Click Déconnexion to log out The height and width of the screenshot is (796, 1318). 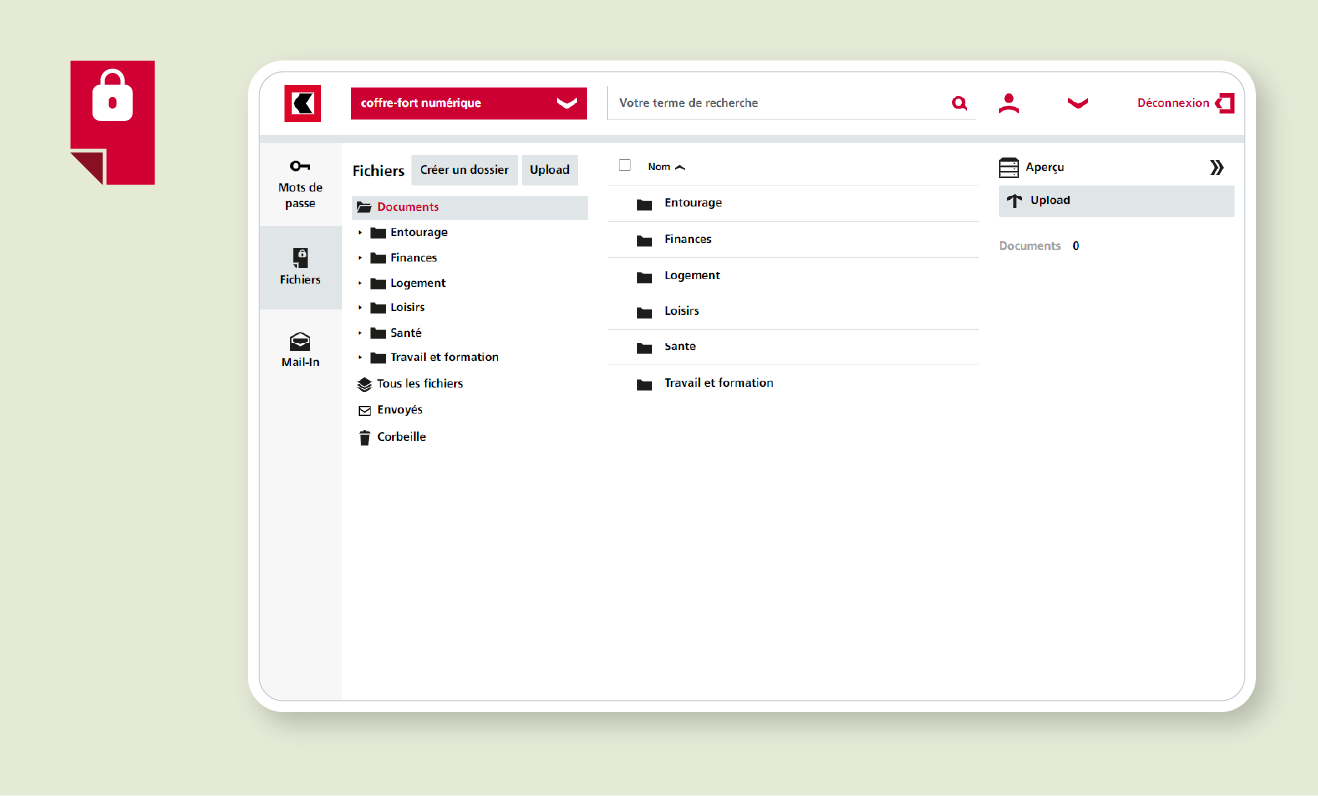[1184, 103]
